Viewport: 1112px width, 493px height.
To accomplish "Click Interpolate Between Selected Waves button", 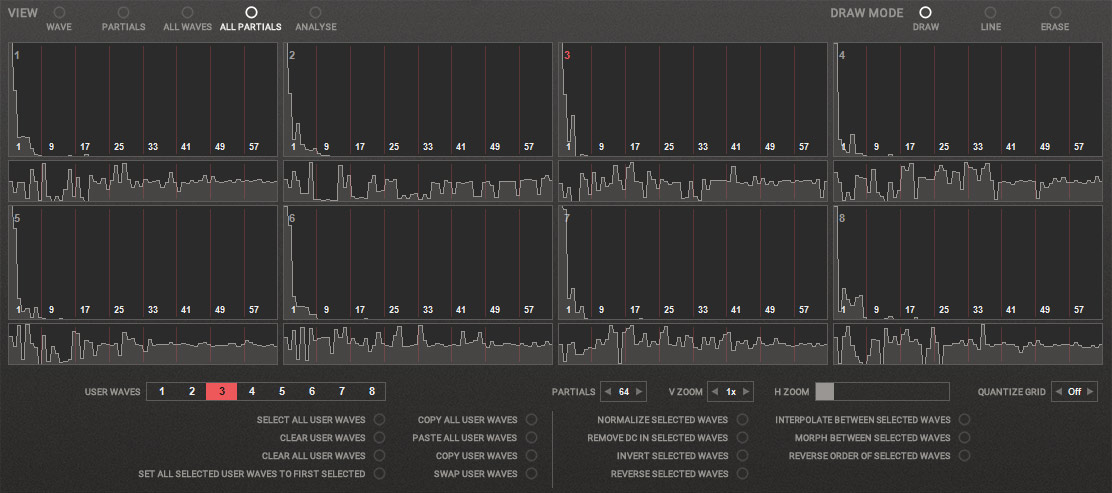I will coord(965,420).
